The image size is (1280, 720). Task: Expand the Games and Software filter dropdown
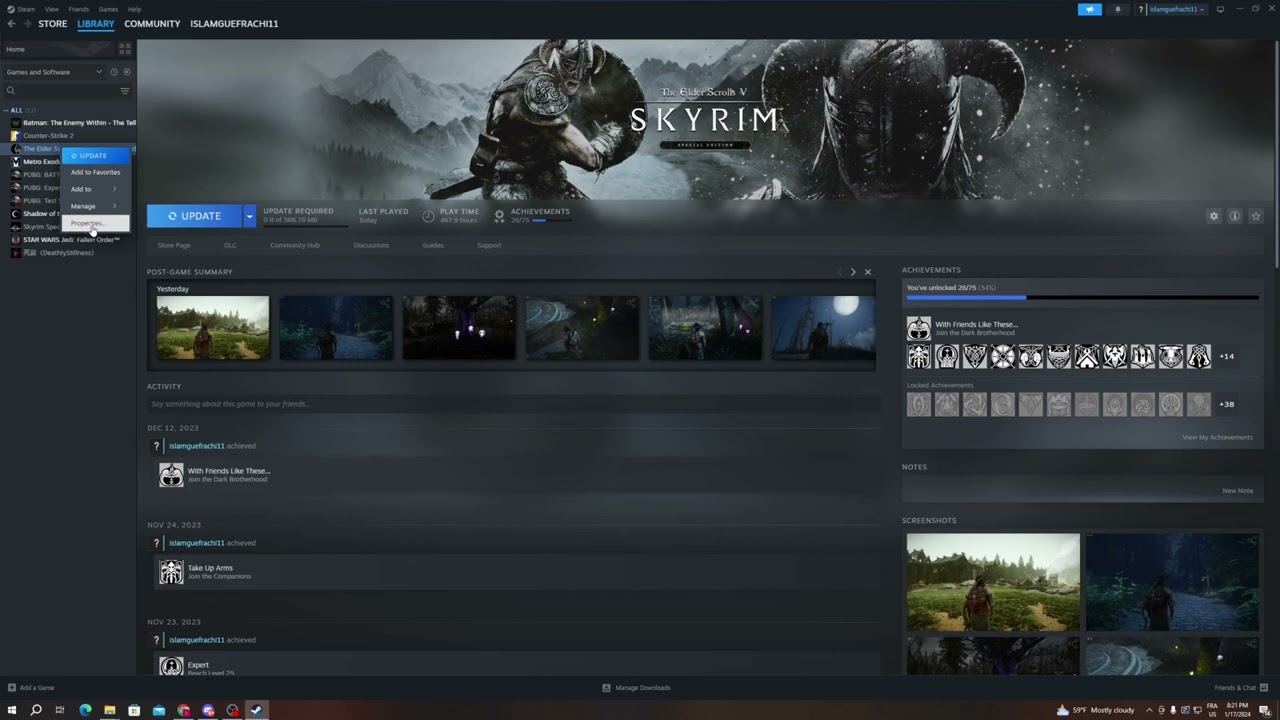(x=54, y=72)
